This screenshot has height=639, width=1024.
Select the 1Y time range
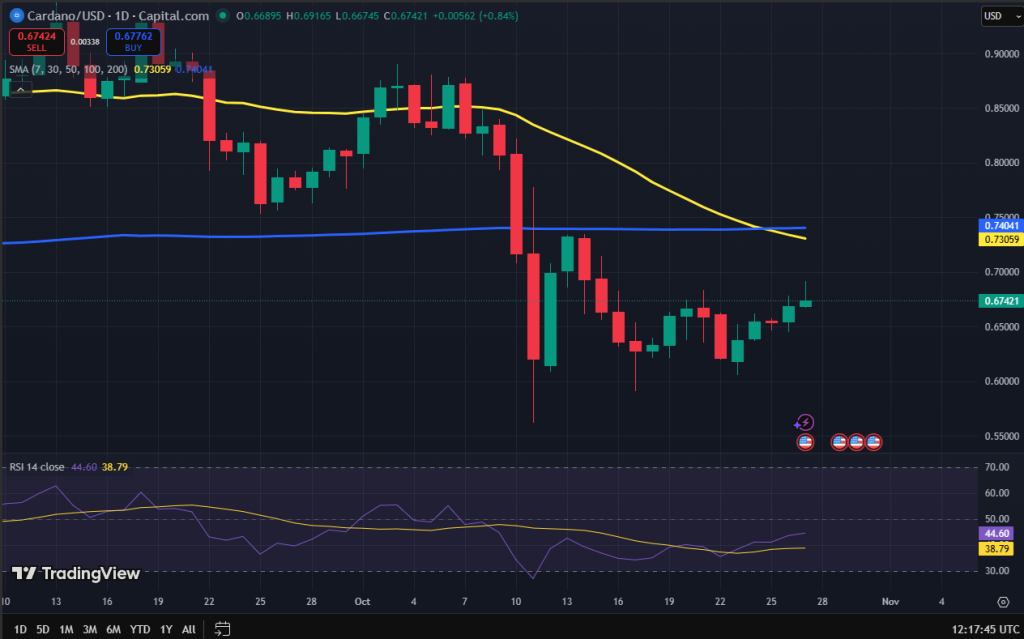coord(166,629)
